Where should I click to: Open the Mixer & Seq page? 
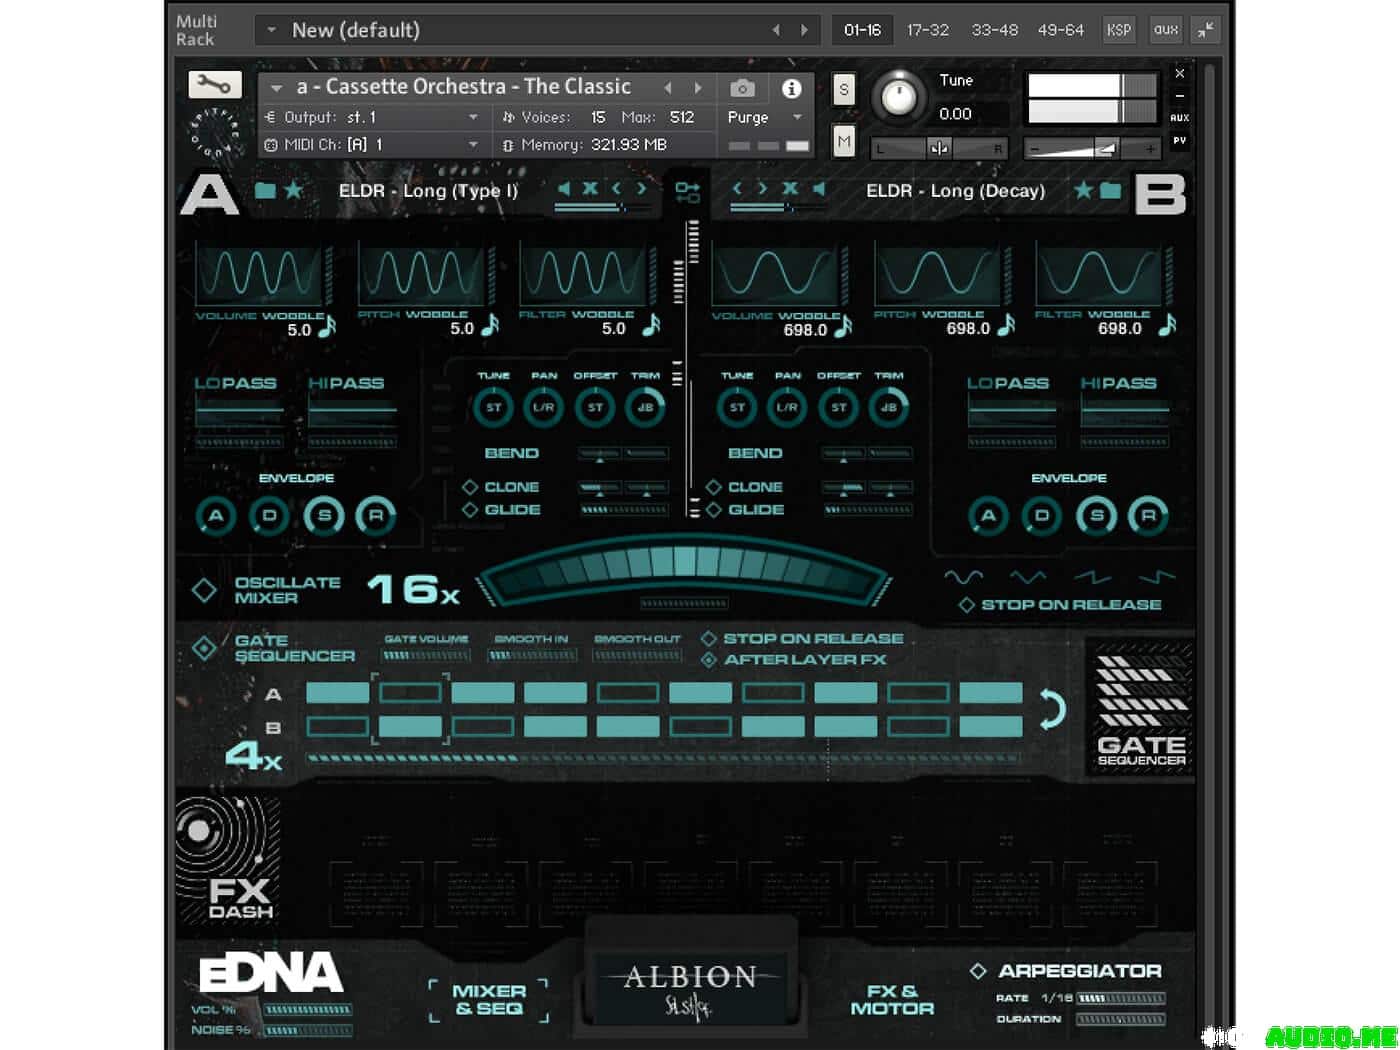[x=488, y=1000]
